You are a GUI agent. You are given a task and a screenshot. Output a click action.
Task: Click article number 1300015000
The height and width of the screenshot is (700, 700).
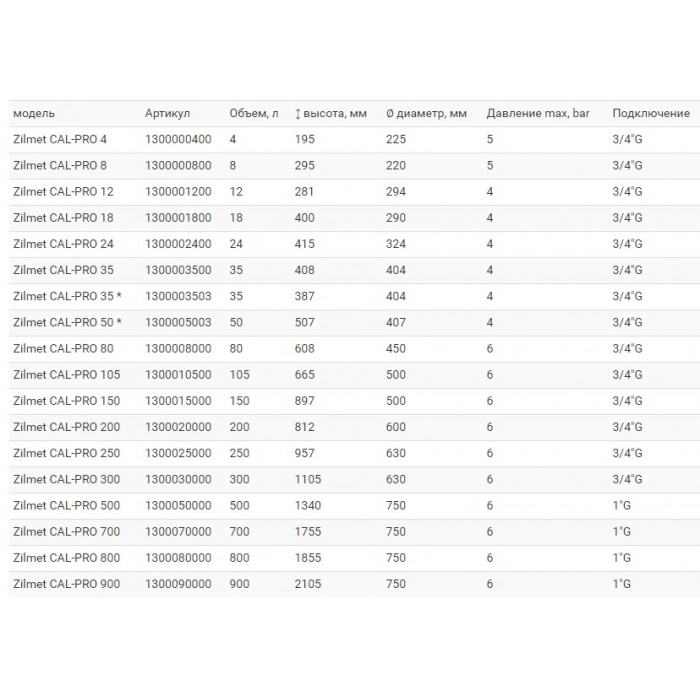tap(178, 401)
